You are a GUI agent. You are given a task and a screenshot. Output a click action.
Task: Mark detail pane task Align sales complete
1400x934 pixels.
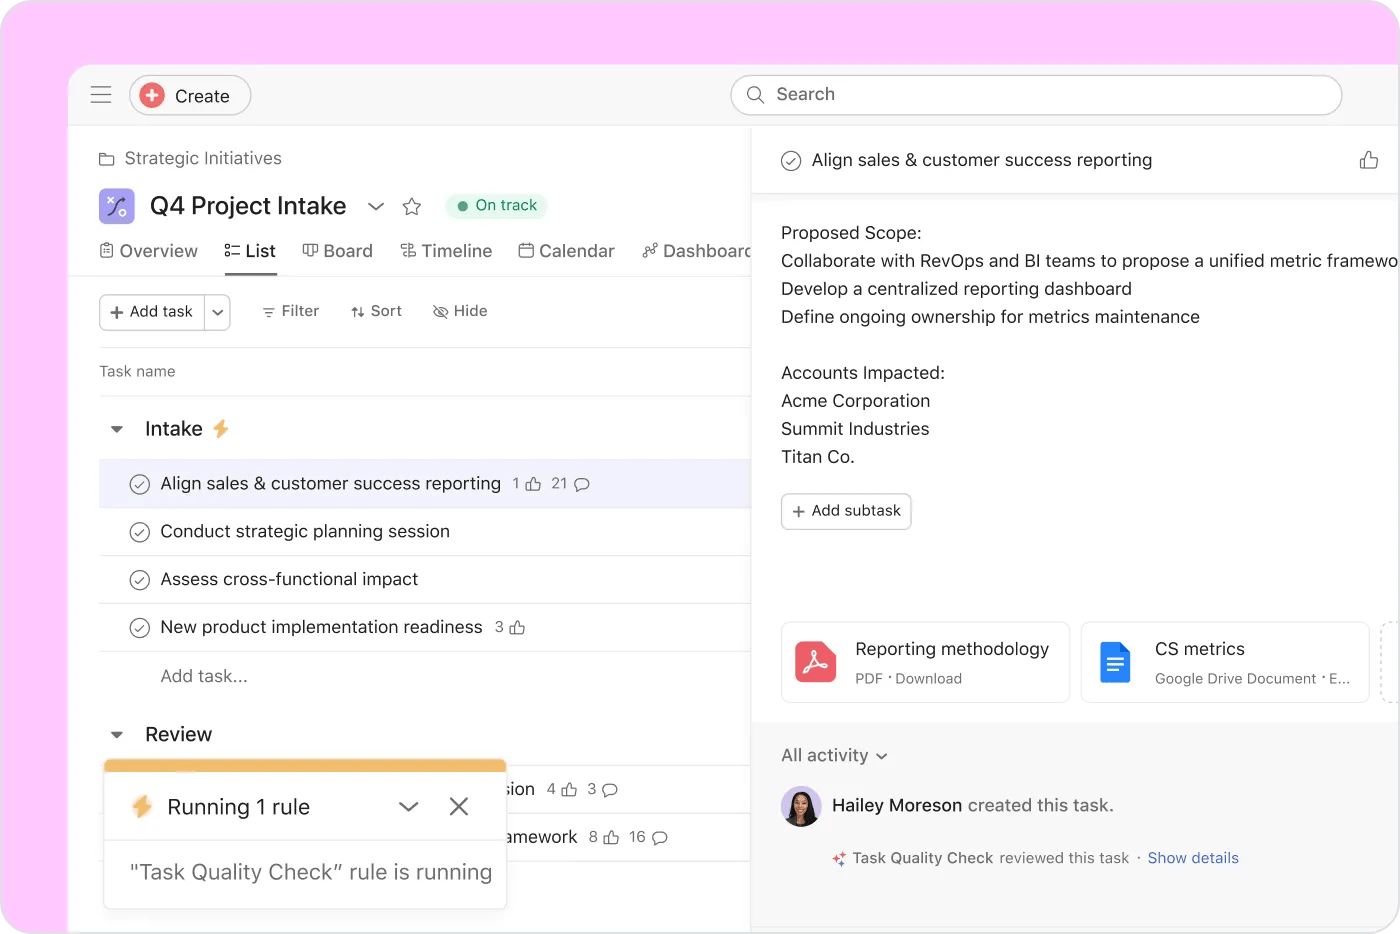click(791, 161)
